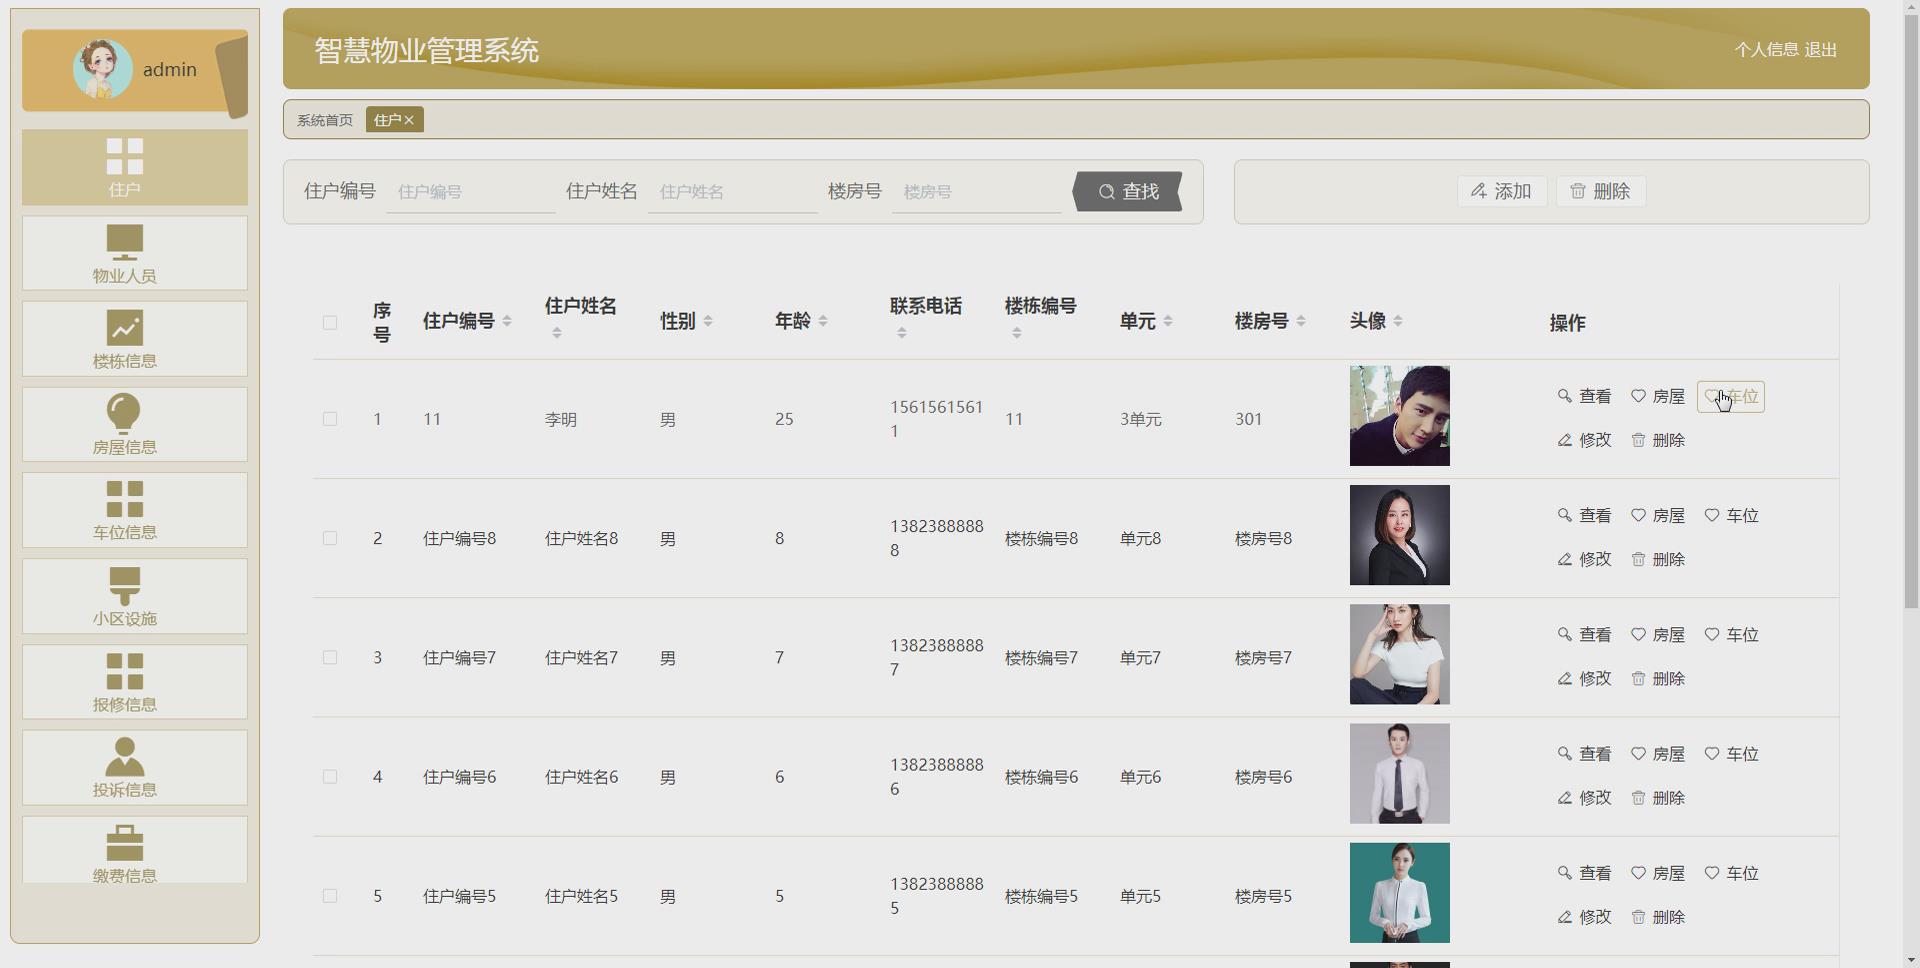Viewport: 1920px width, 968px height.
Task: Click heart 车位 icon for 住户姓名5 row
Action: [x=1712, y=873]
